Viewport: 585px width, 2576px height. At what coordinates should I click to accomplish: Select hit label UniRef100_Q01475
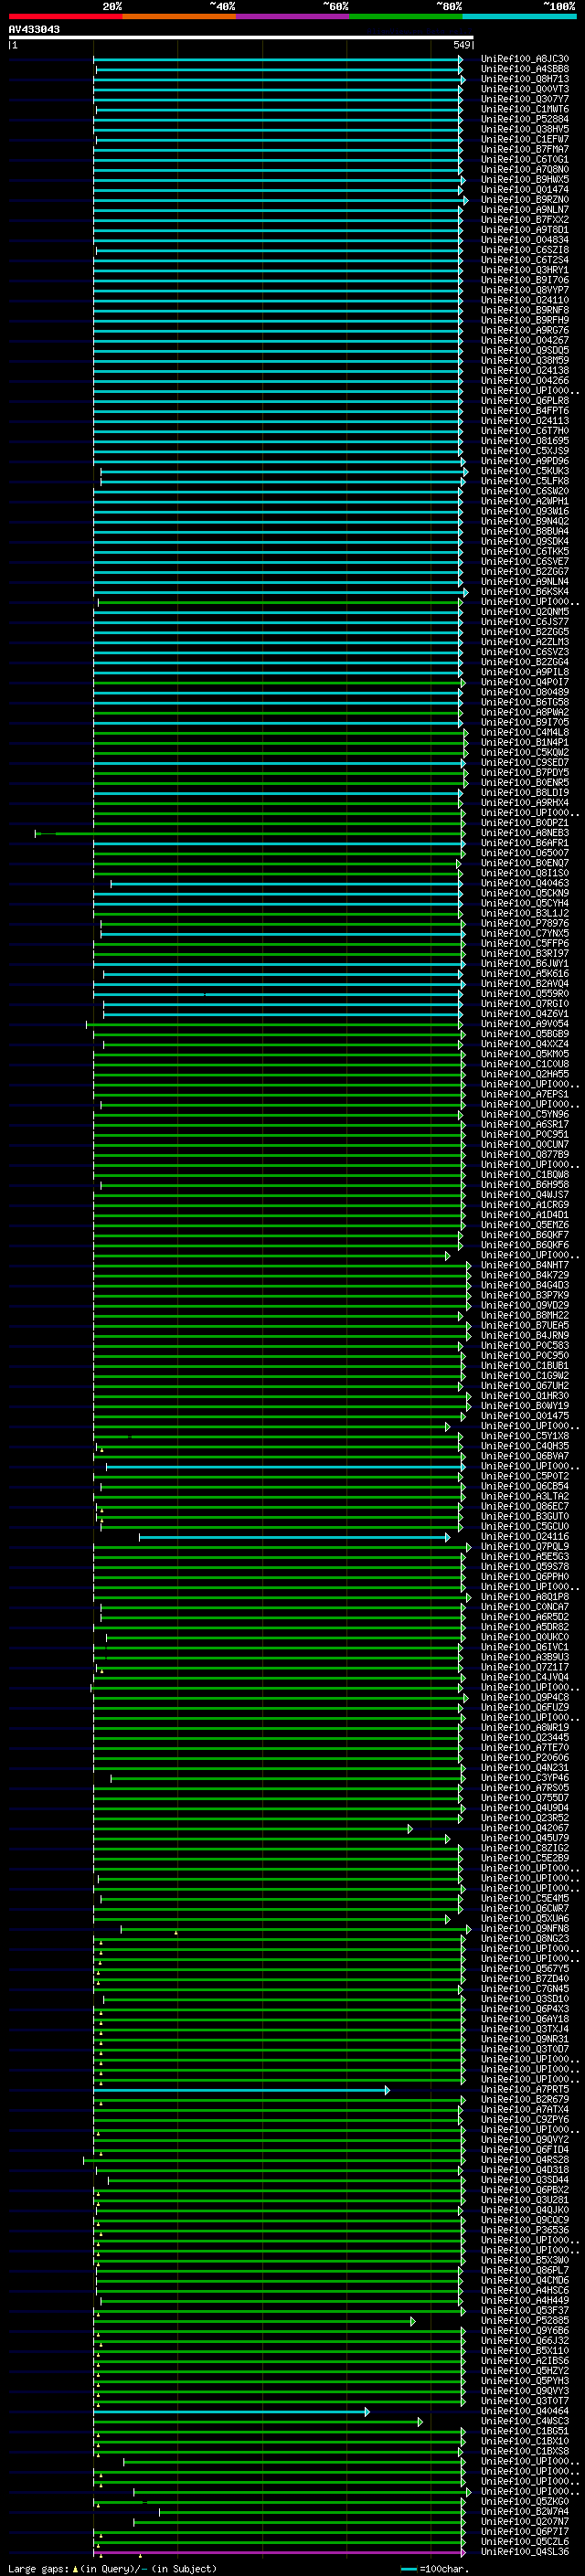525,1416
